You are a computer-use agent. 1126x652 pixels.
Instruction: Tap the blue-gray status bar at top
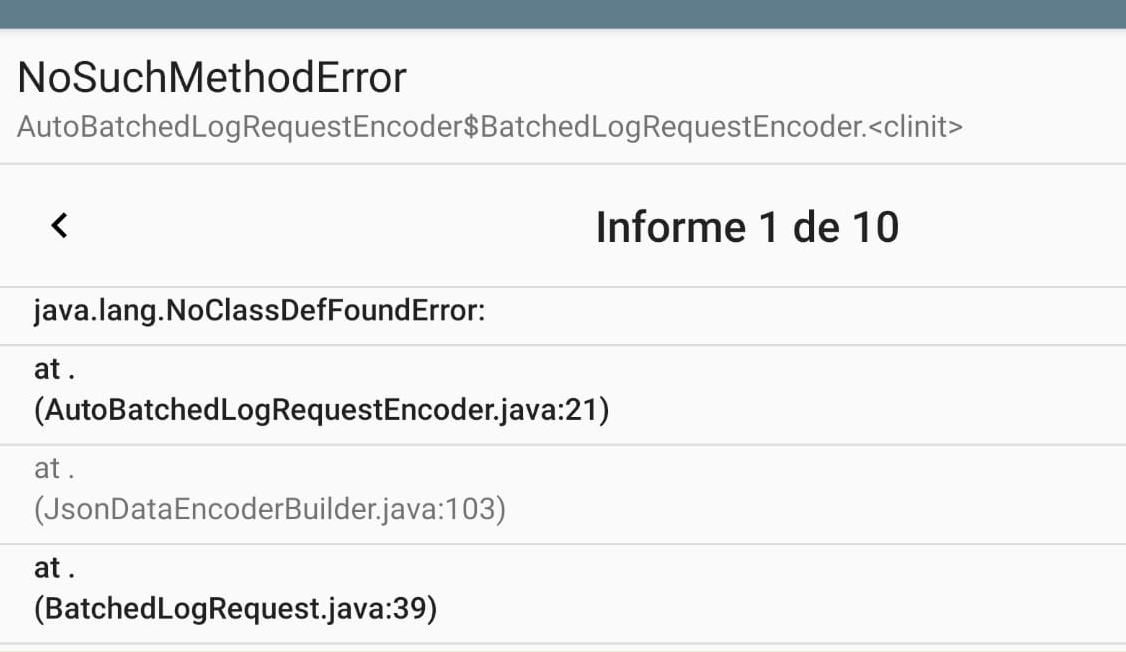pyautogui.click(x=563, y=14)
